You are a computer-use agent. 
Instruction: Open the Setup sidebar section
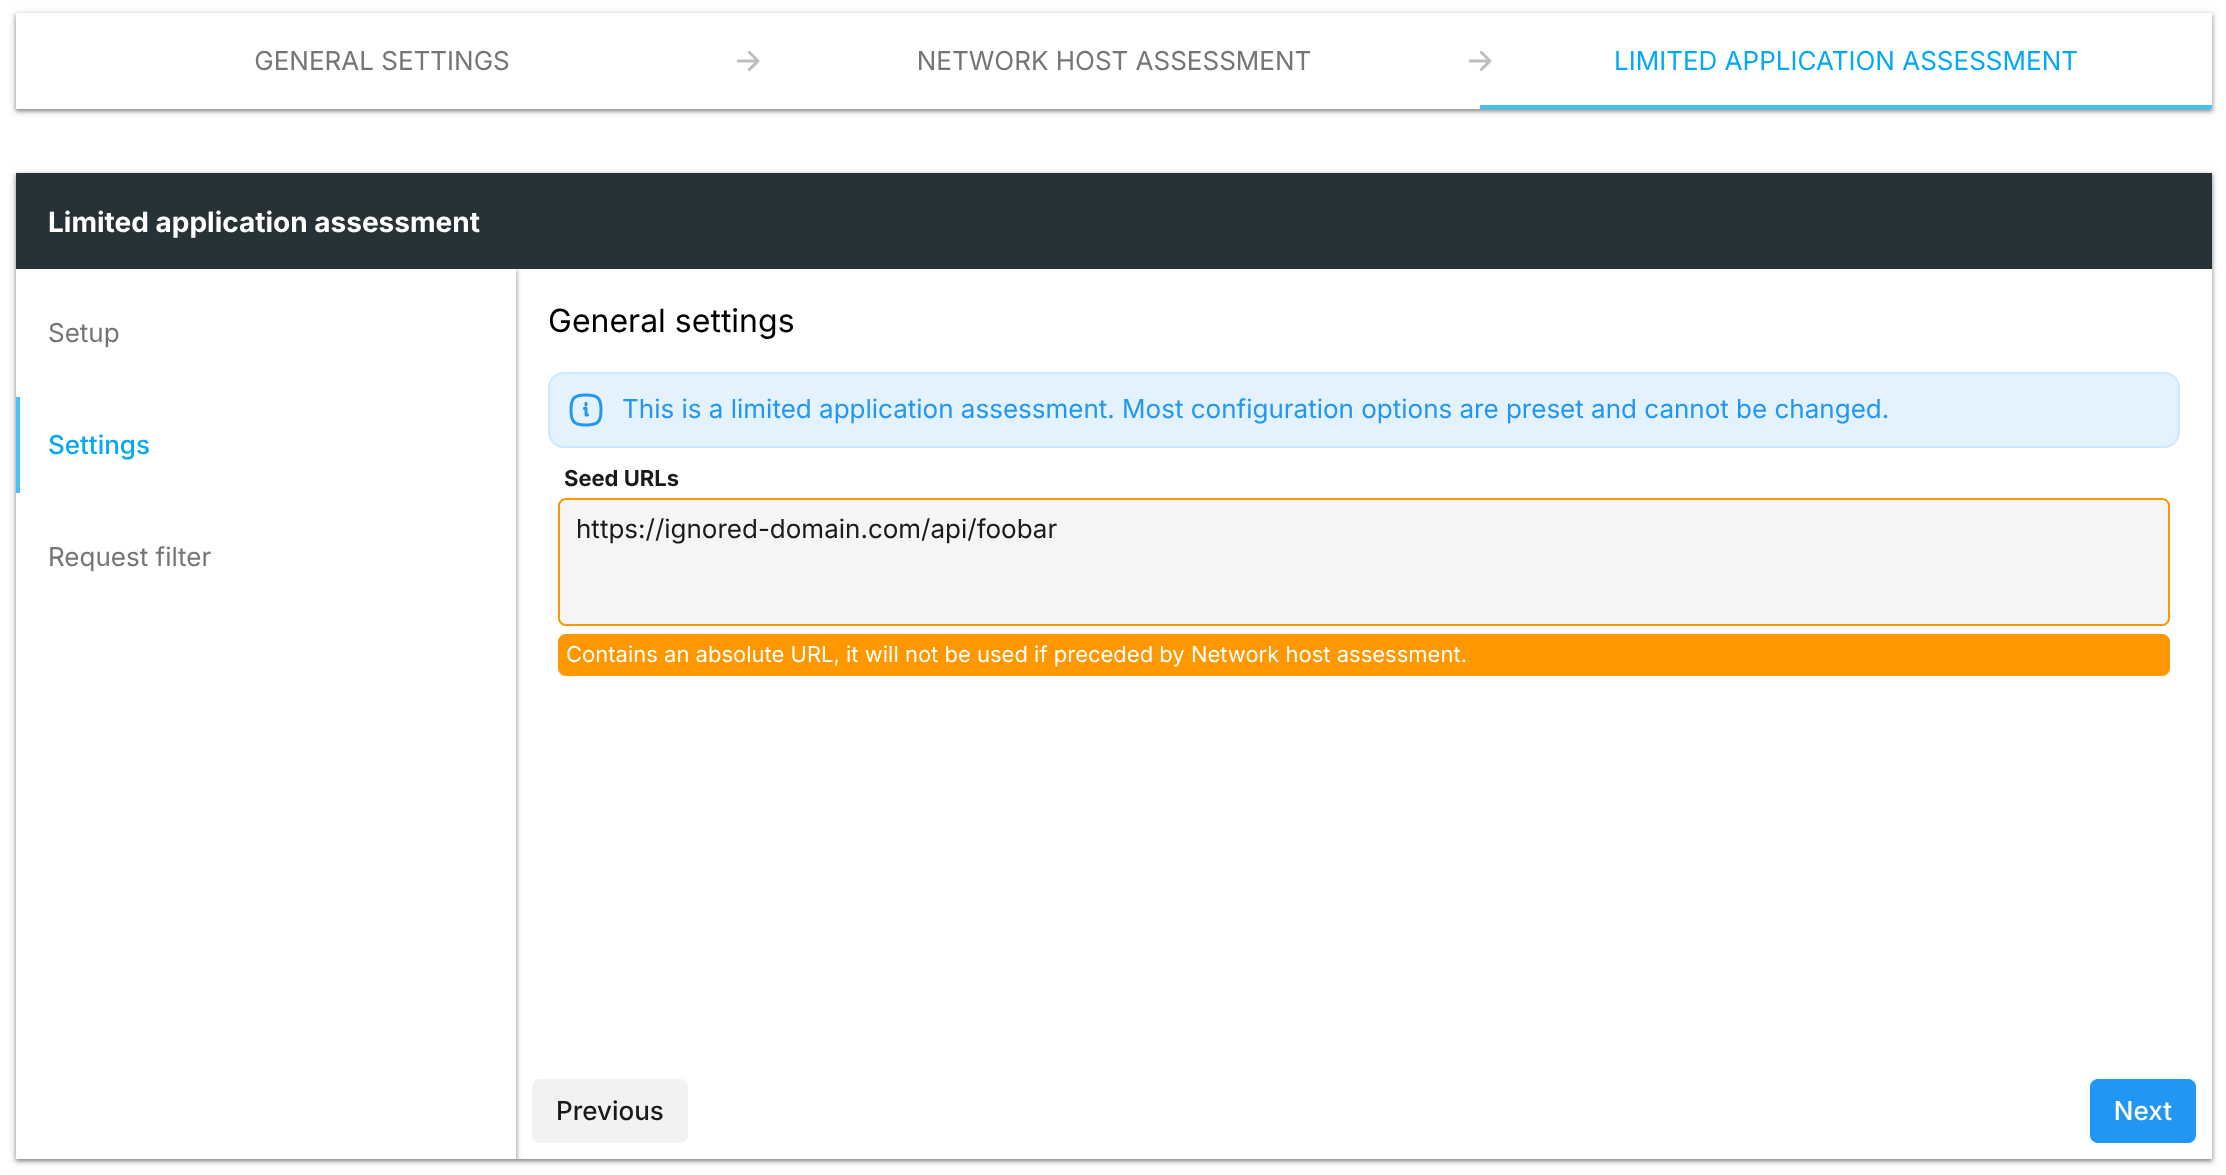[84, 333]
